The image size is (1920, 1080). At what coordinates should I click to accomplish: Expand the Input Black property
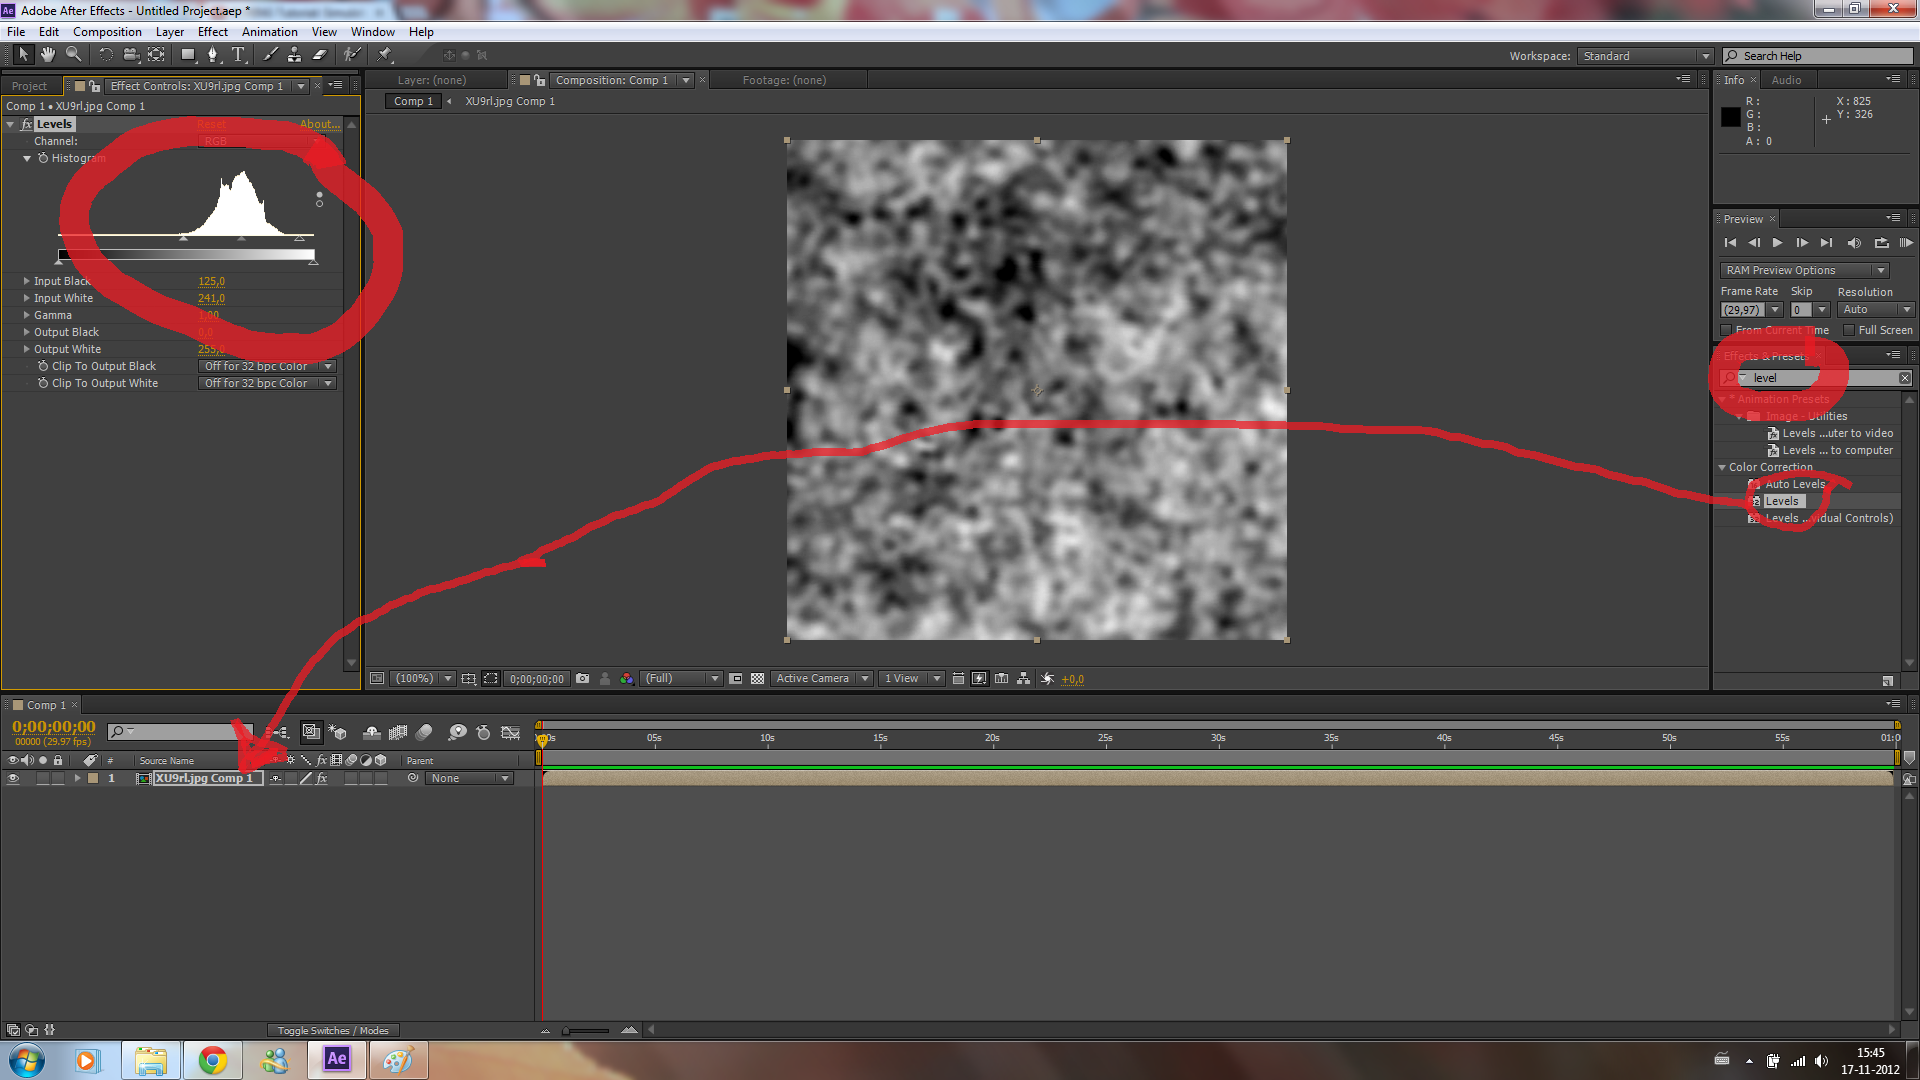coord(26,281)
